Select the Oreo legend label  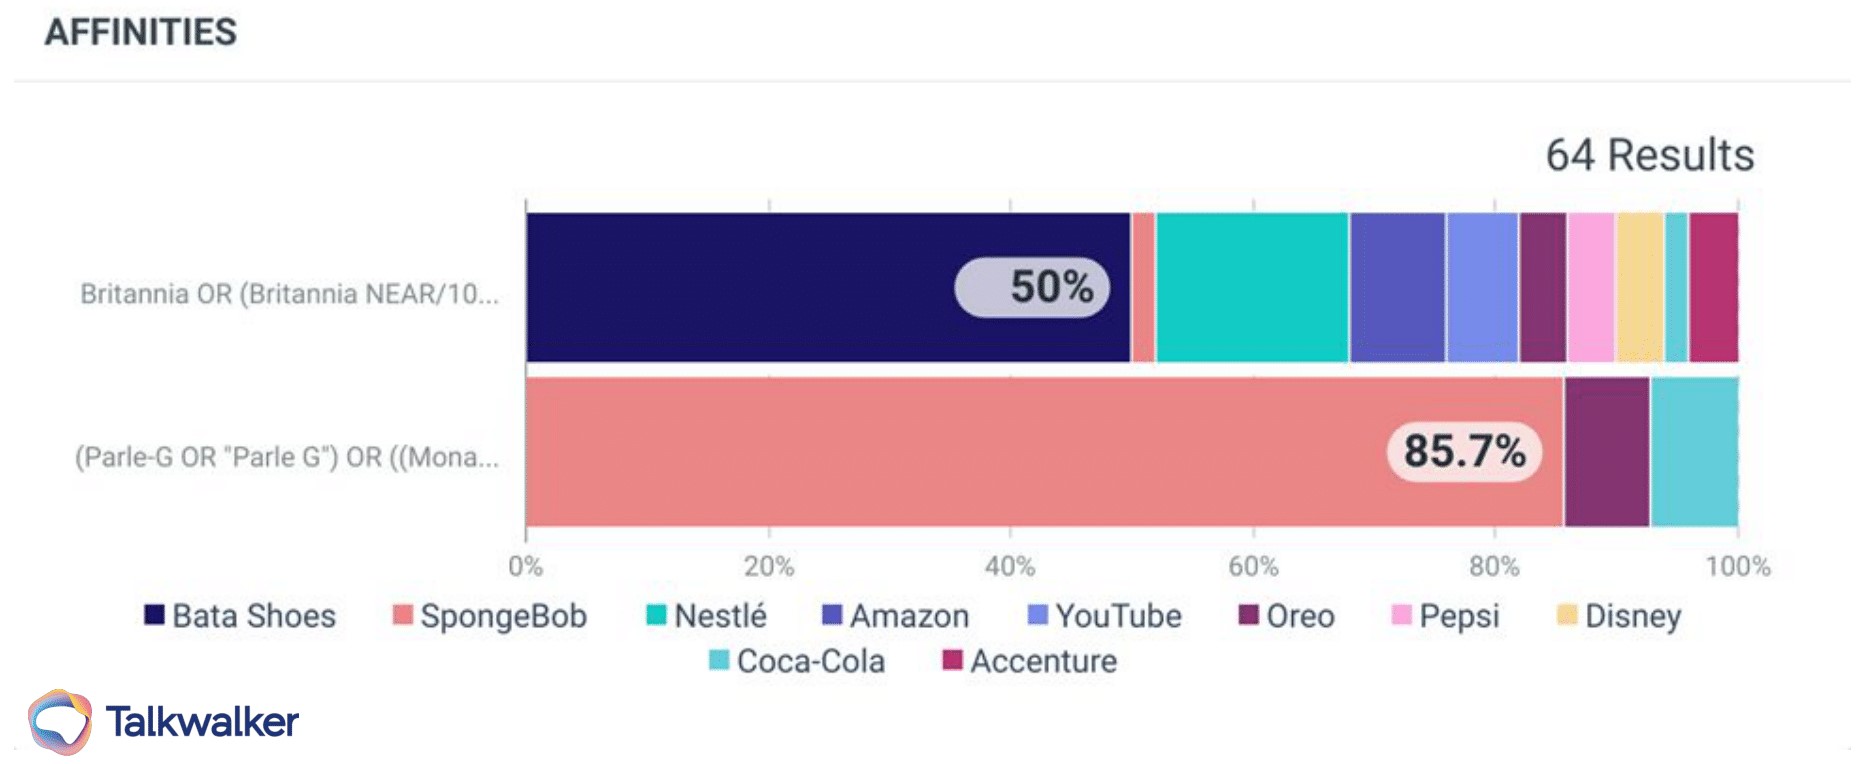click(1299, 616)
